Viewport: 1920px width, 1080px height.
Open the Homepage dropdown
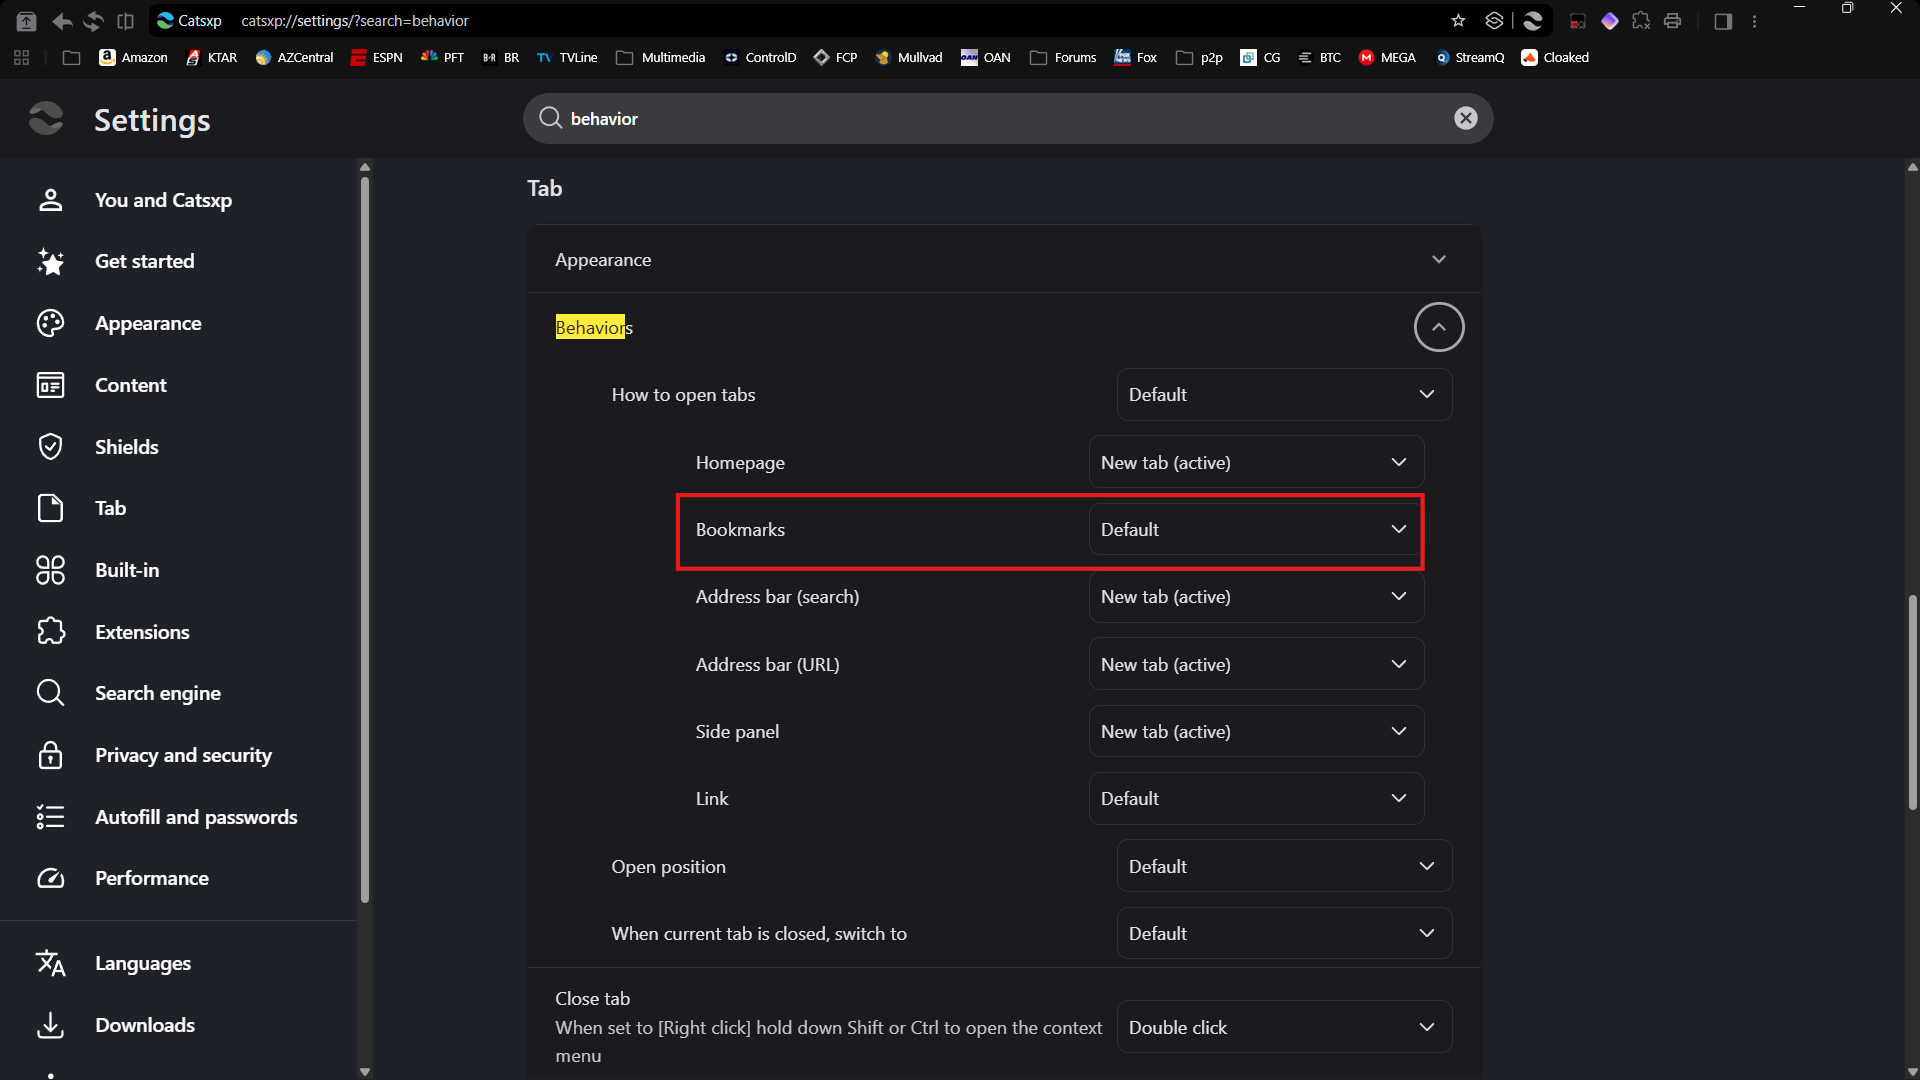1256,462
